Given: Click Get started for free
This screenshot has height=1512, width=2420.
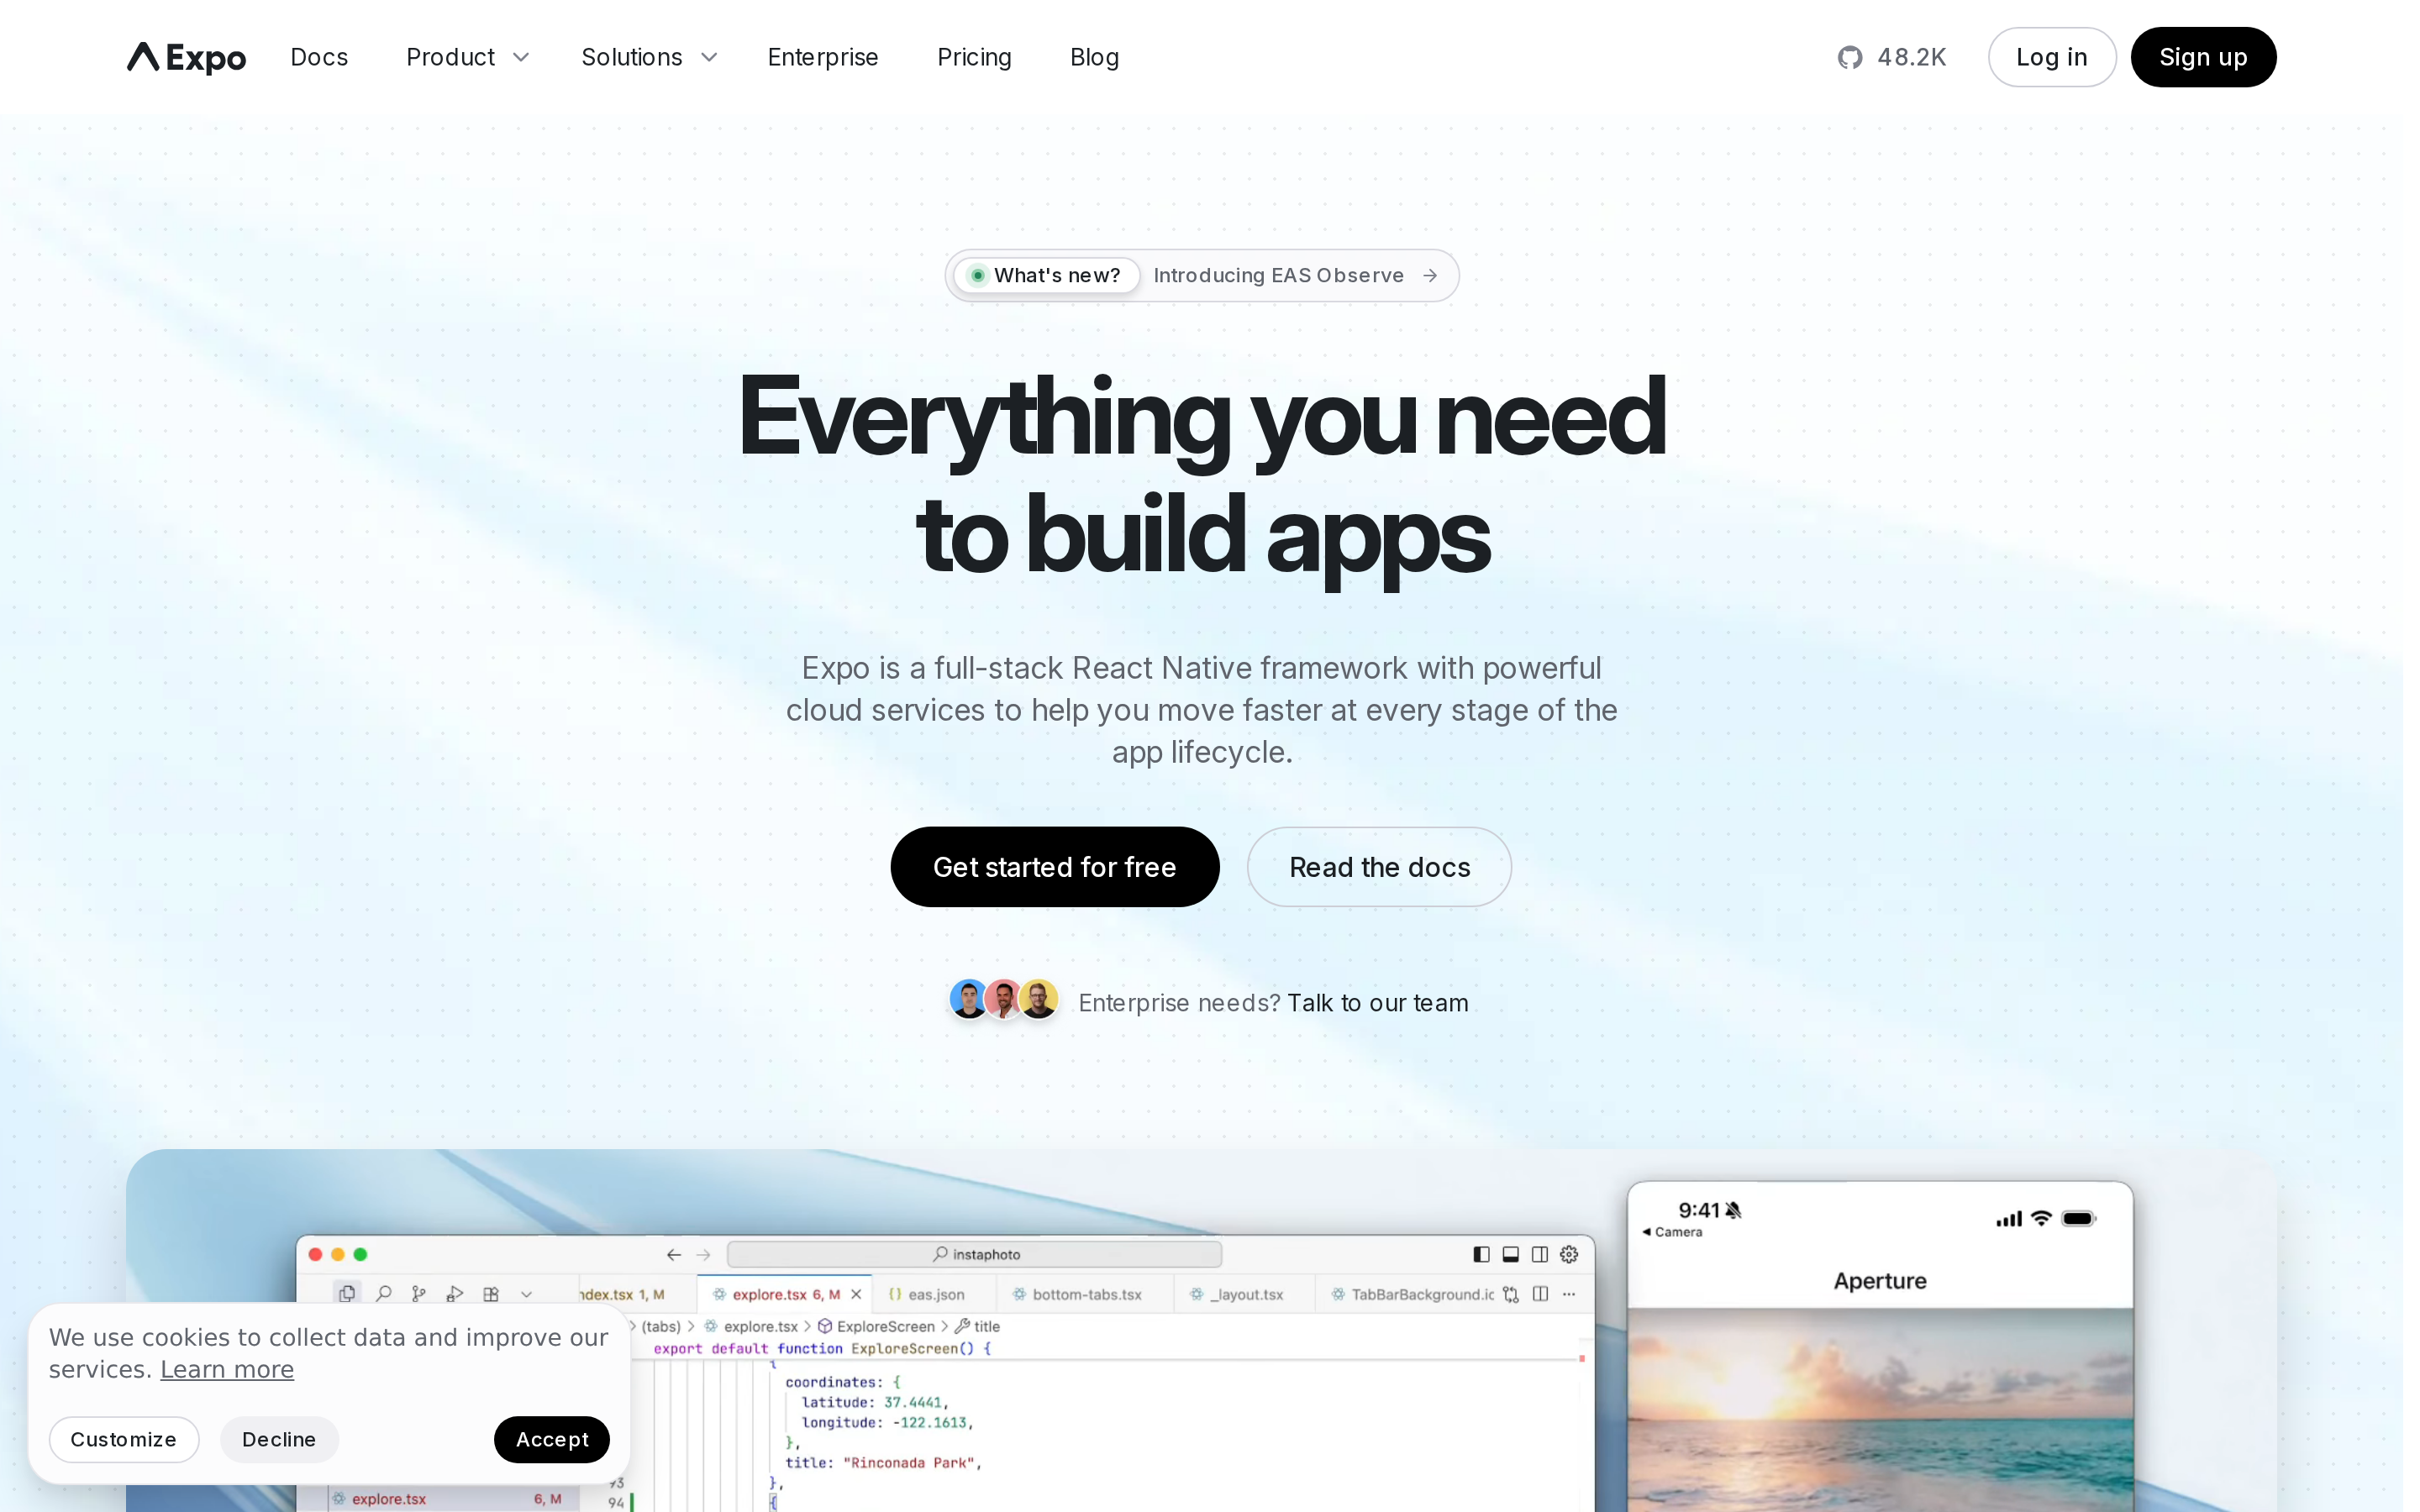Looking at the screenshot, I should [1054, 867].
